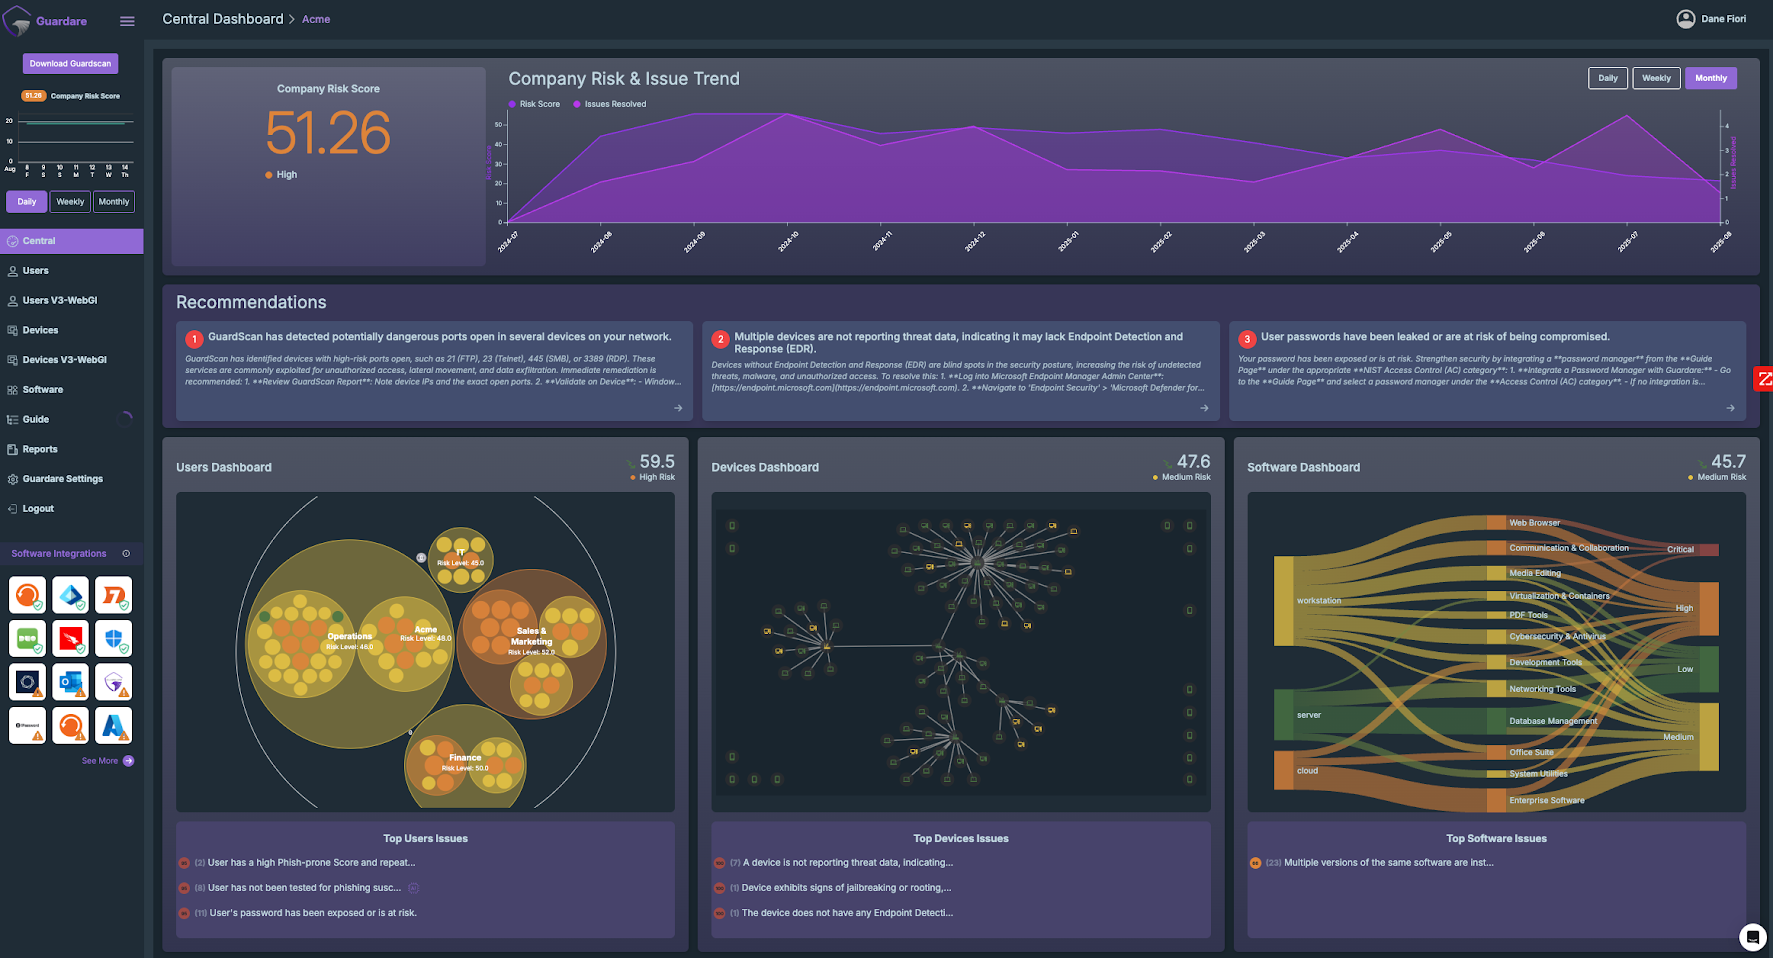Expand the leaked passwords recommendation arrow
The height and width of the screenshot is (958, 1773).
[1730, 408]
